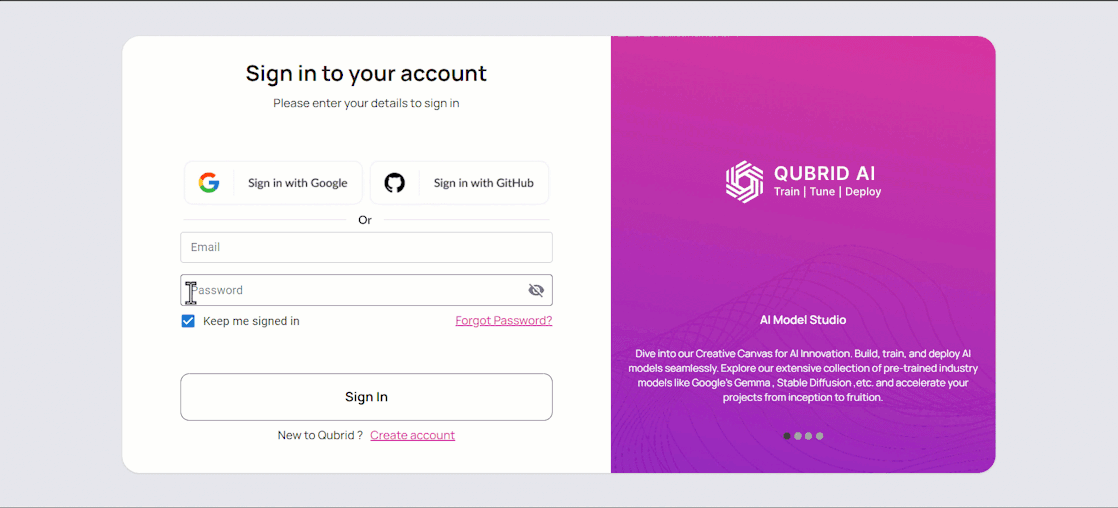The image size is (1118, 508).
Task: Click the Qubrid AI hexagon logo
Action: 744,182
